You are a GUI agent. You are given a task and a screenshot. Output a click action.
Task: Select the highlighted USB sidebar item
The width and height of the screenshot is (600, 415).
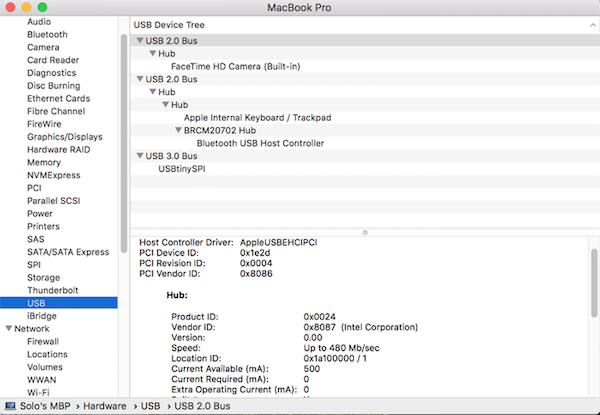pyautogui.click(x=59, y=303)
